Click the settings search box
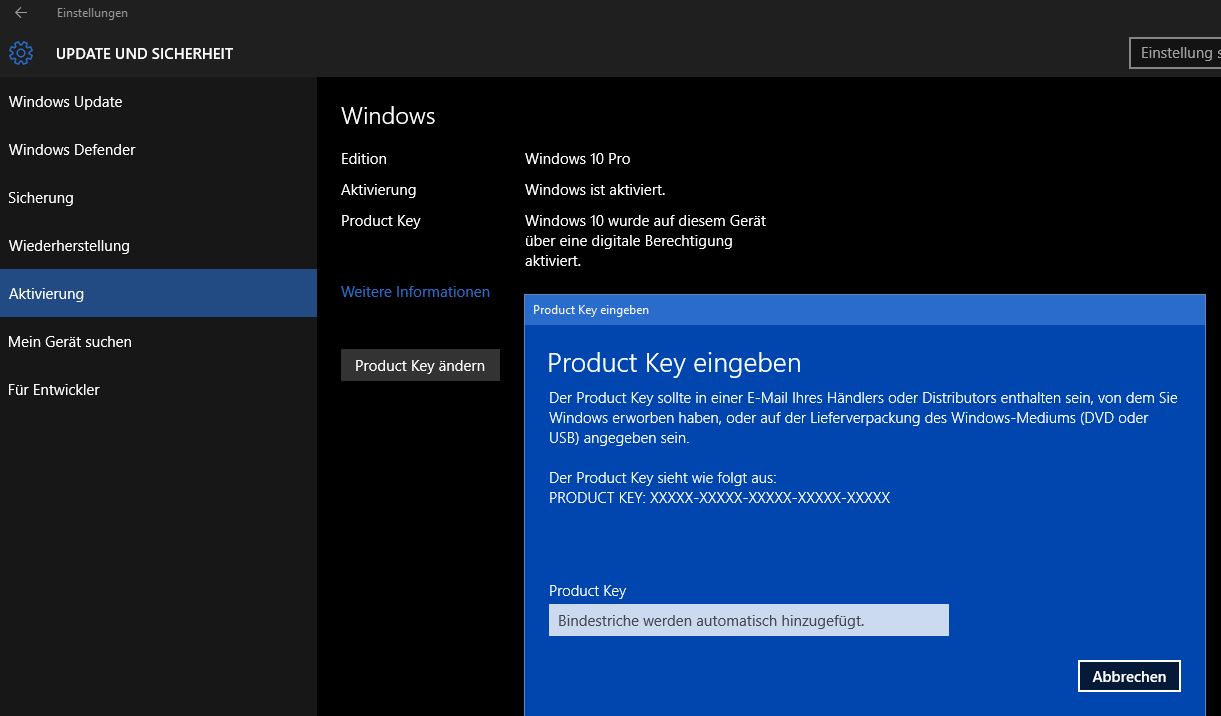Screen dimensions: 1221x716 pyautogui.click(x=1175, y=53)
